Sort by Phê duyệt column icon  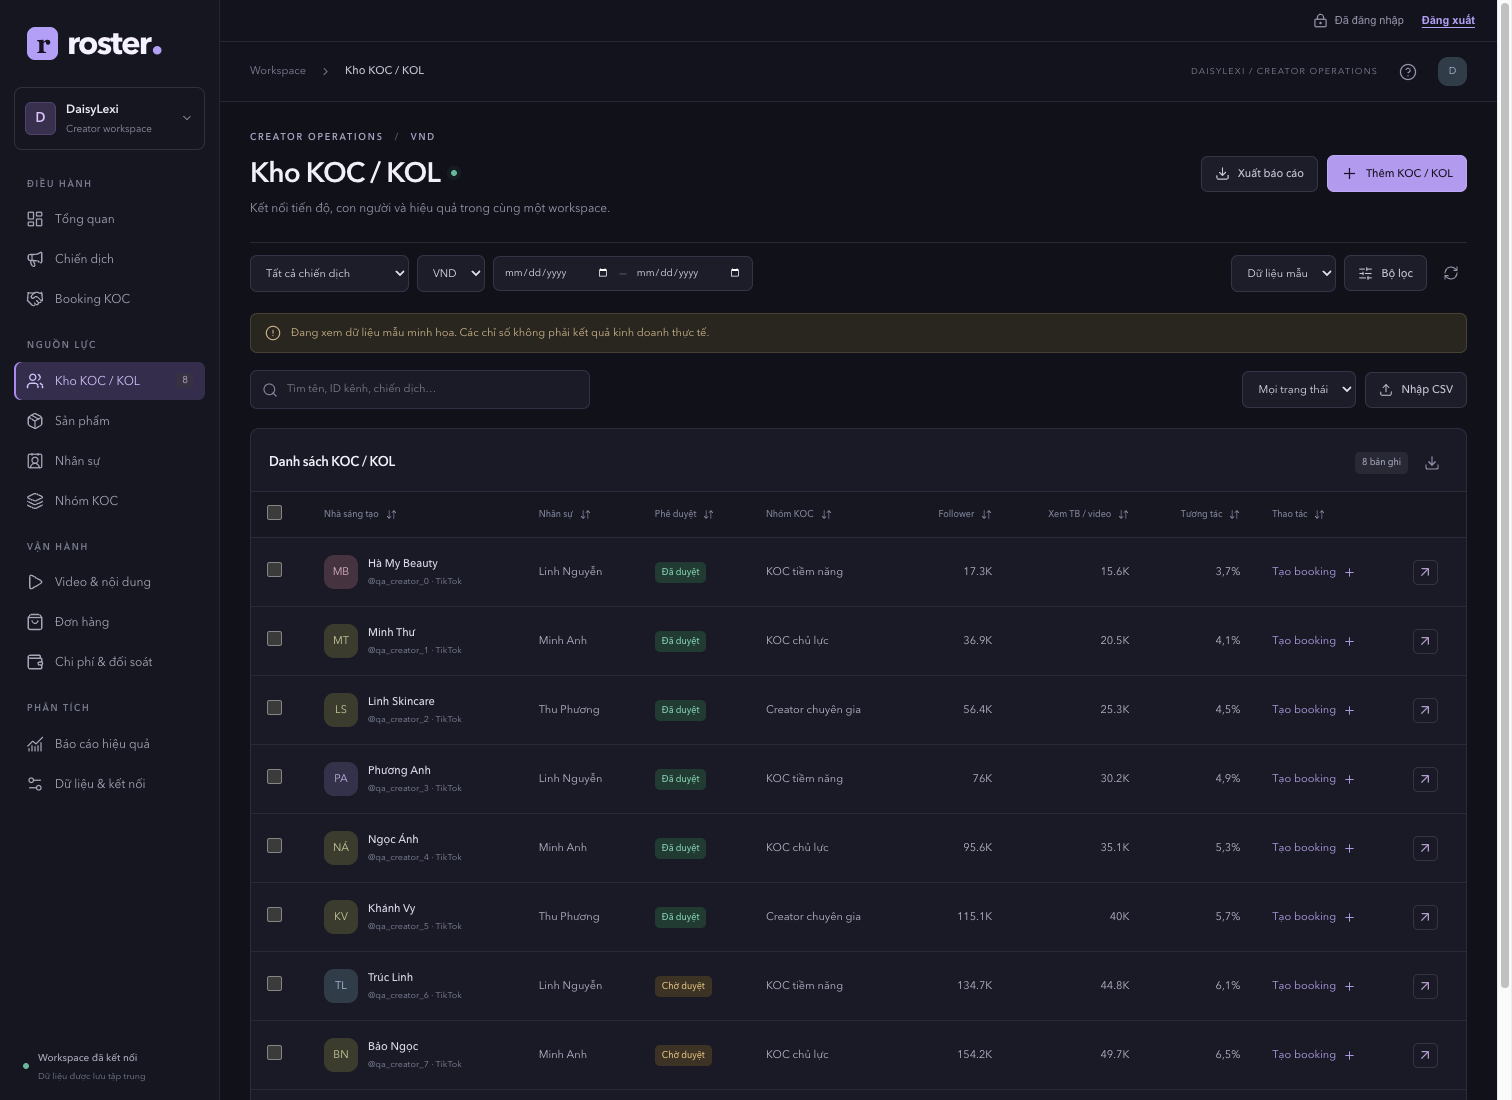point(708,514)
